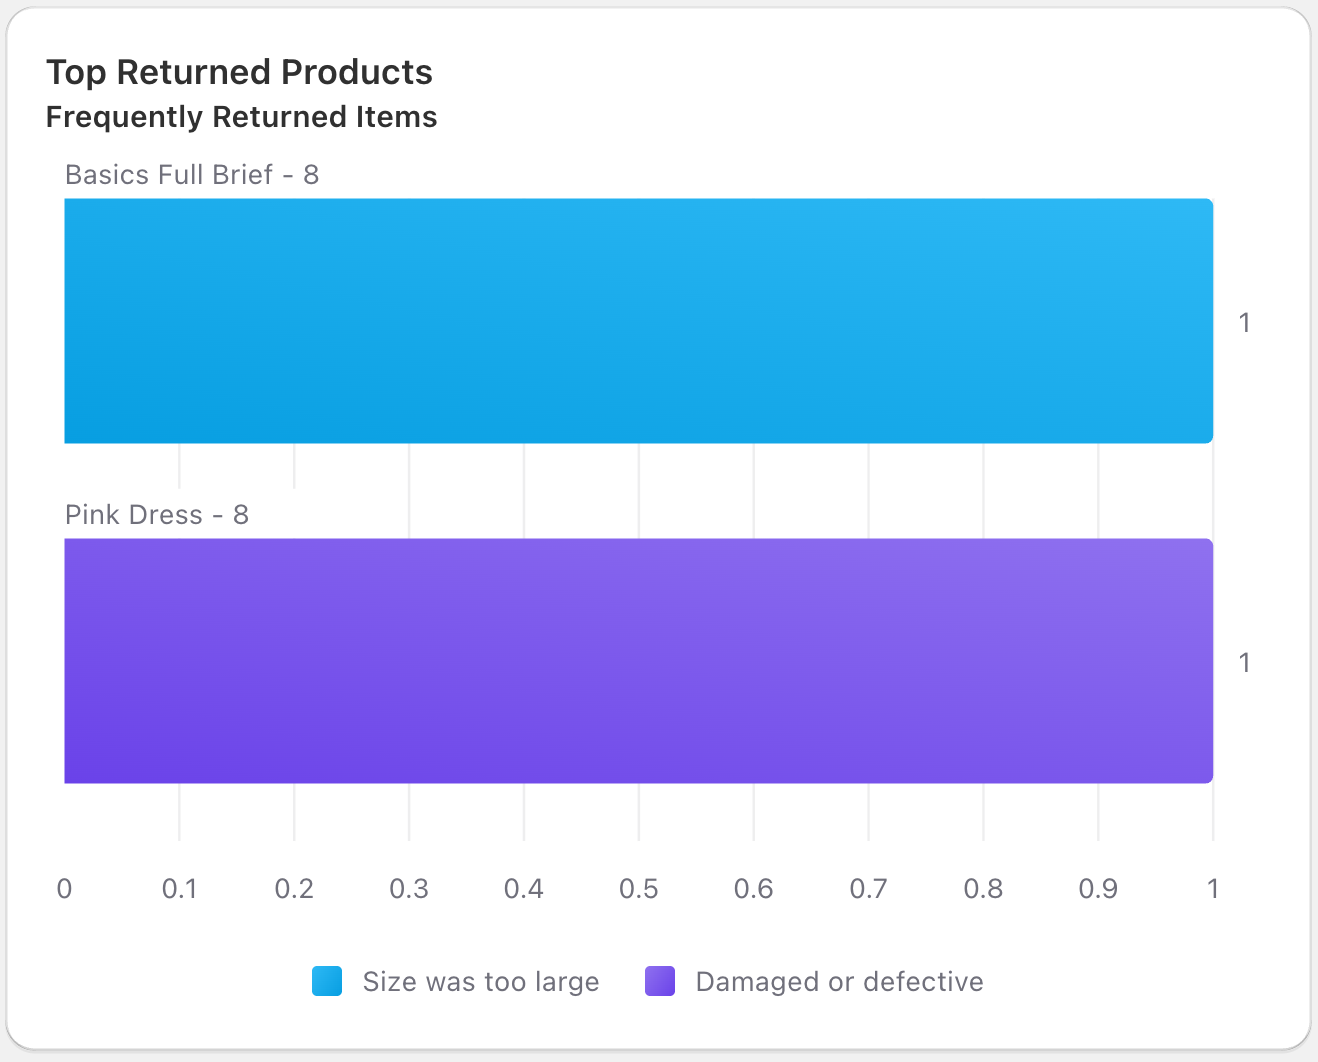Click the 0.5 x-axis tick label

point(638,889)
